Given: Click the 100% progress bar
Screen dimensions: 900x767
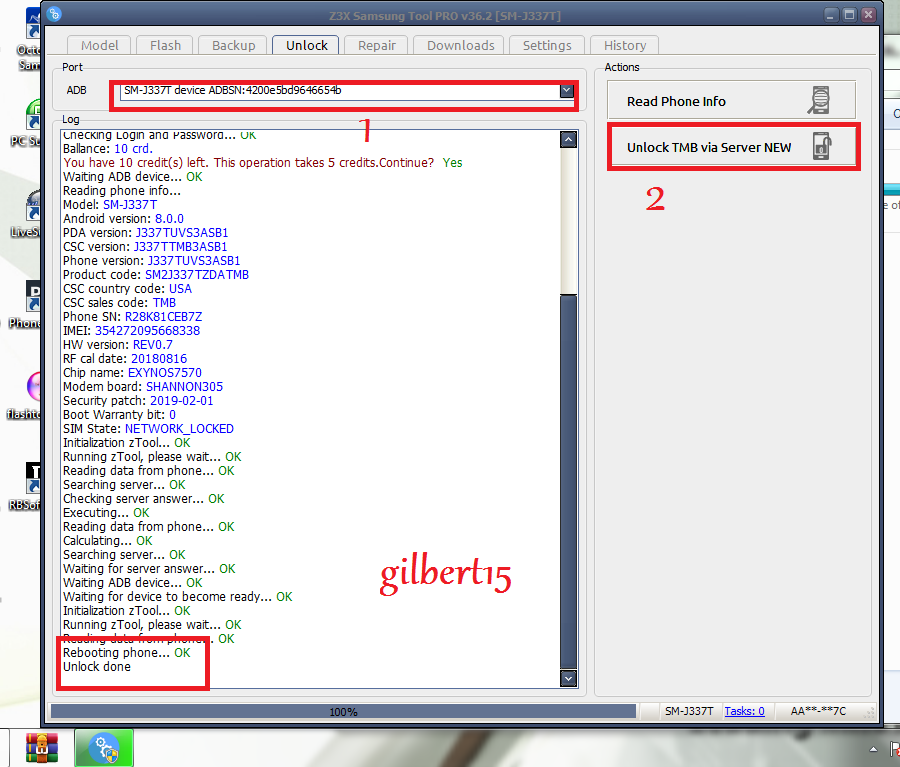Looking at the screenshot, I should click(343, 712).
